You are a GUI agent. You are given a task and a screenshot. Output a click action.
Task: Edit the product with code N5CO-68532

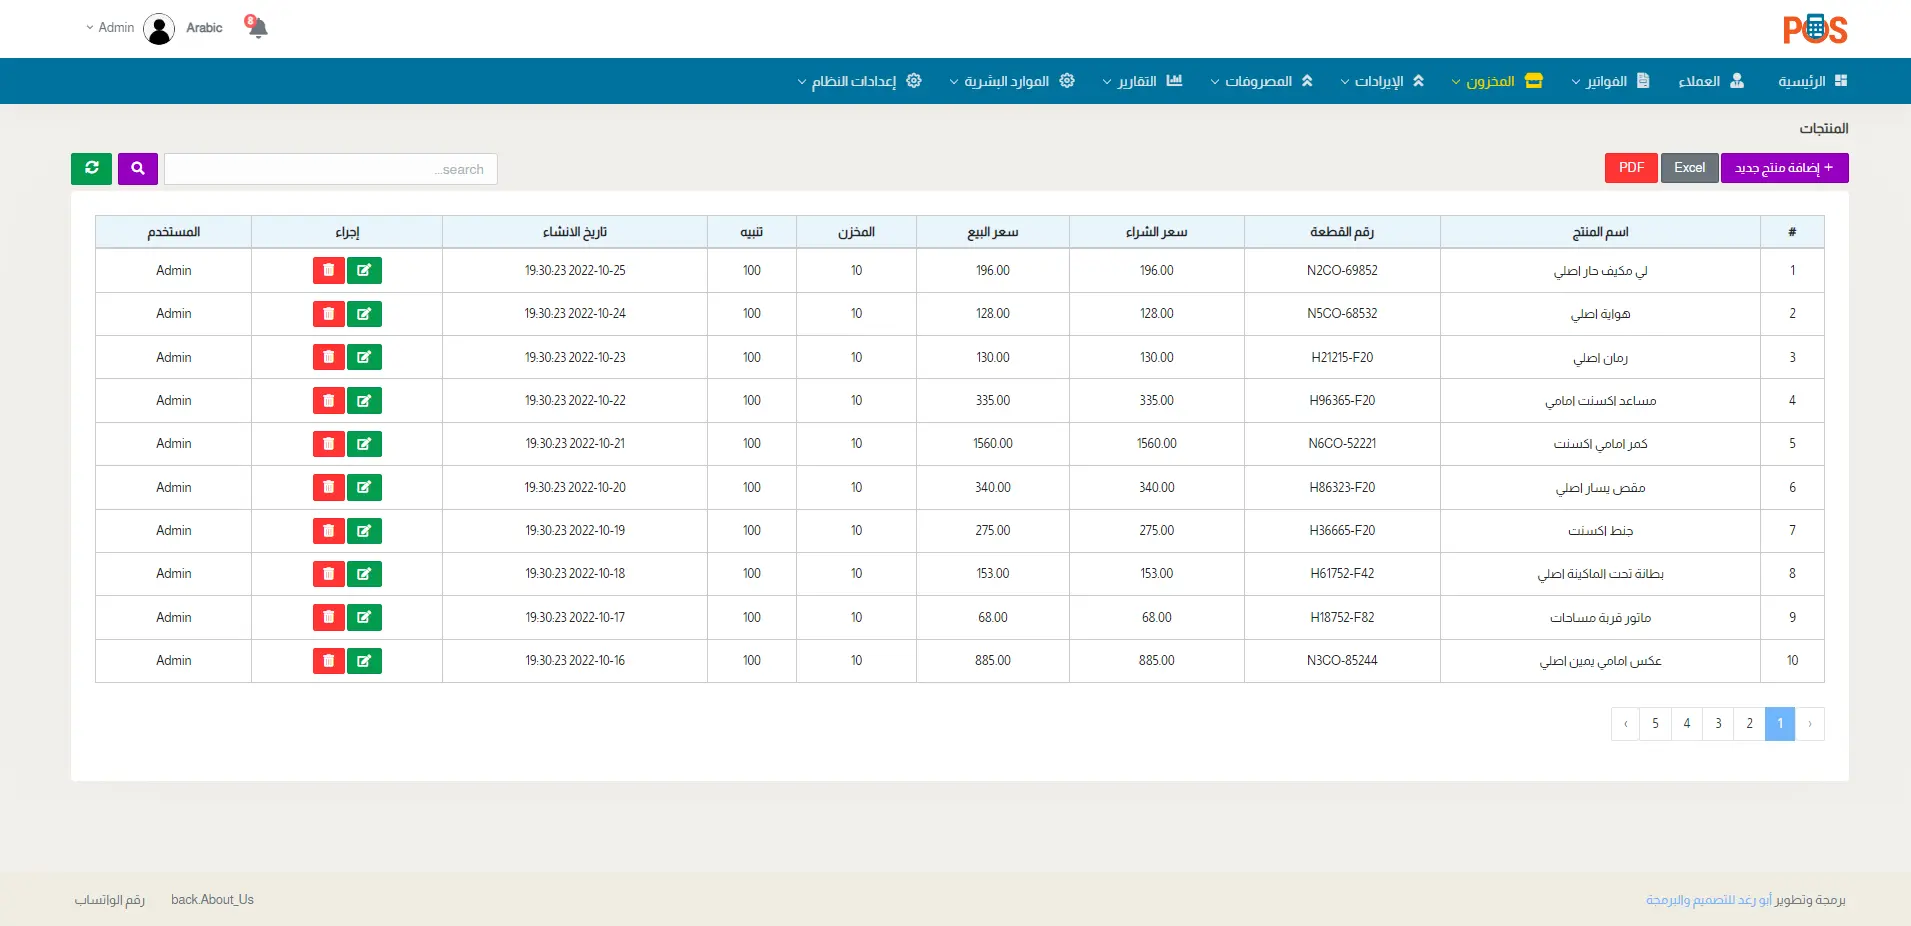(x=364, y=314)
